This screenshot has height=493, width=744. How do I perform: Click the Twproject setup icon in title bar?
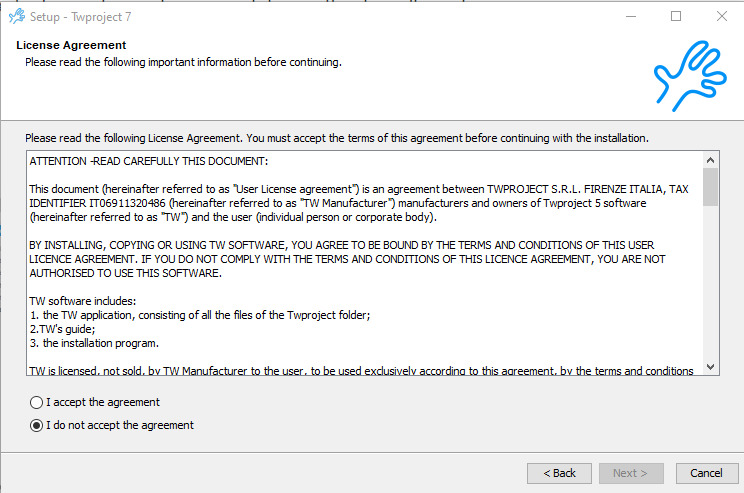16,16
